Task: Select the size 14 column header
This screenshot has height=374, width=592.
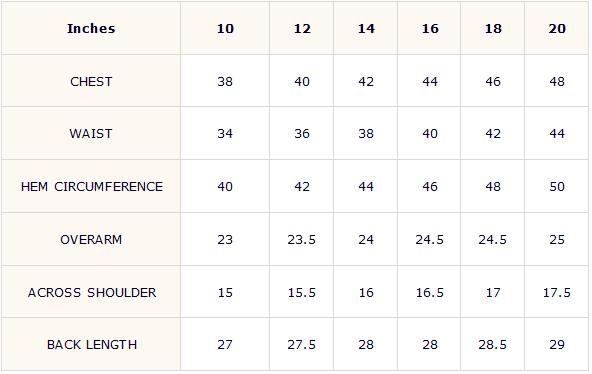Action: click(x=366, y=29)
